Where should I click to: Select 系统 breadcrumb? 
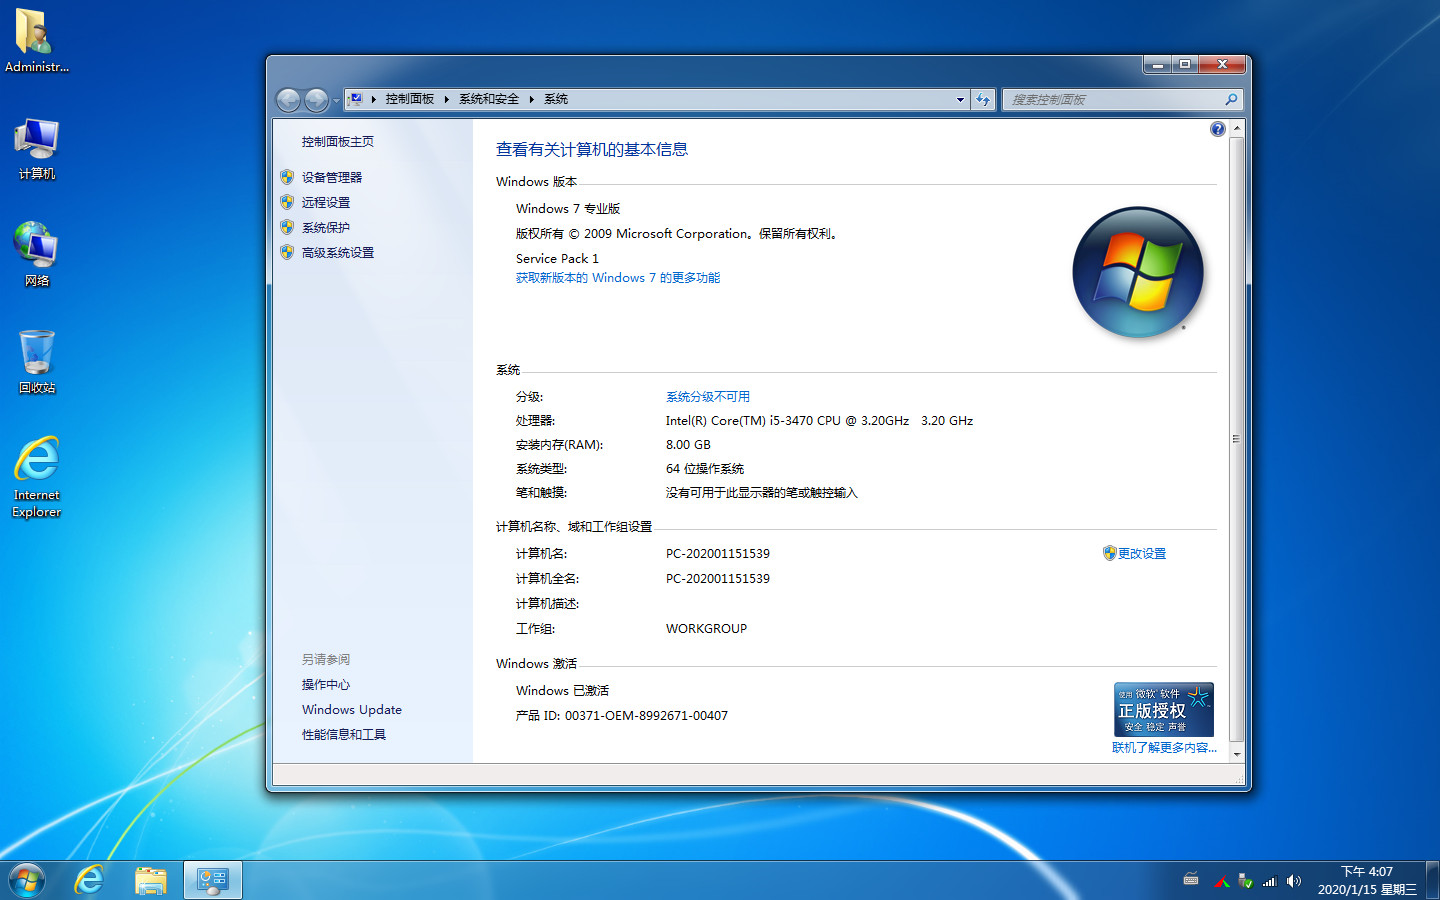[556, 99]
